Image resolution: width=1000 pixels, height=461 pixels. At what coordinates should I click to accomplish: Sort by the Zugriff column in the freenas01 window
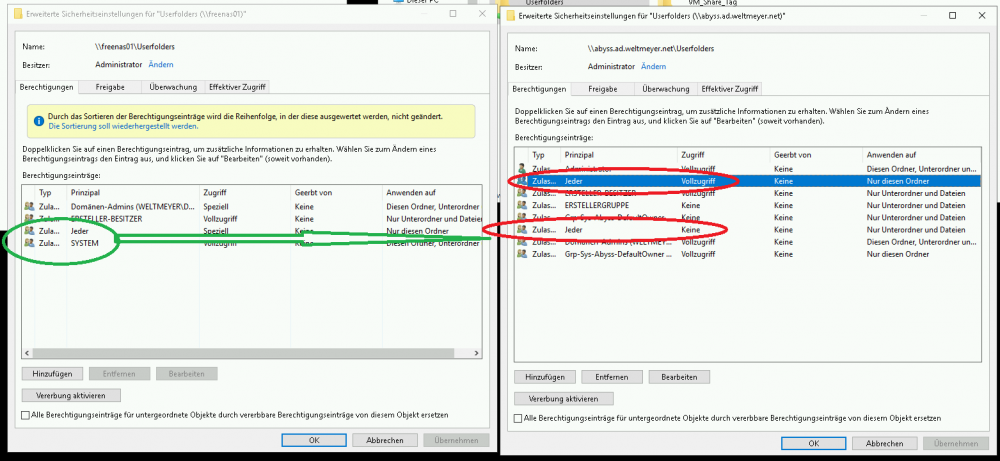244,193
